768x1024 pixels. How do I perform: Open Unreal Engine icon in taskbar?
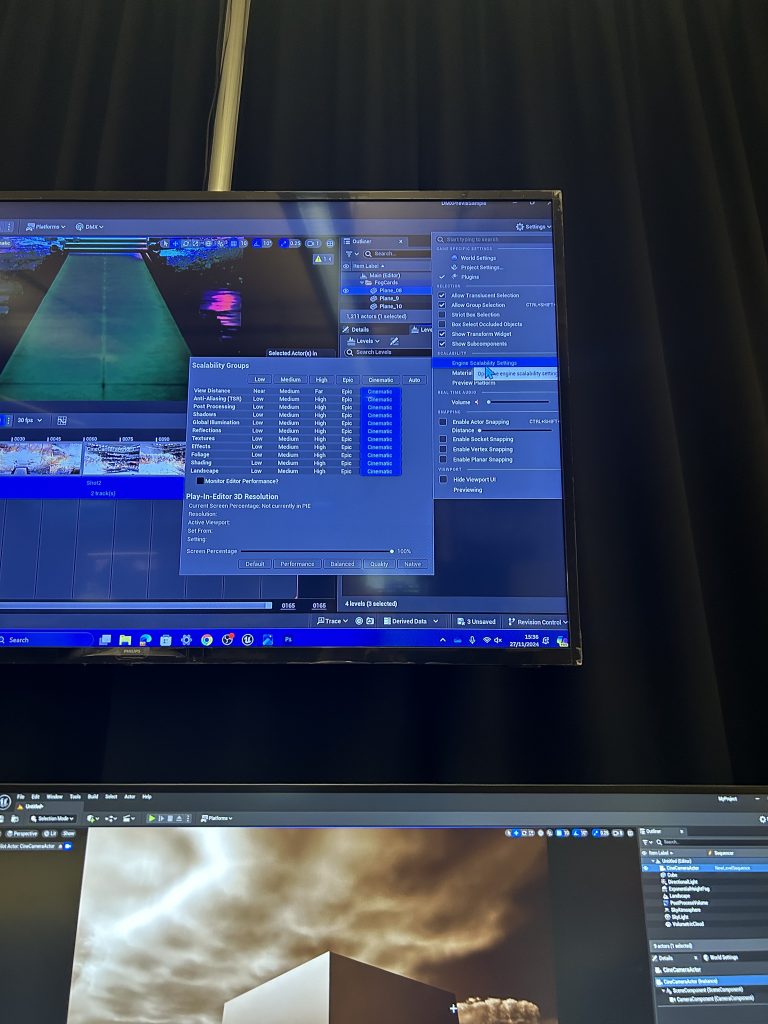pos(248,640)
